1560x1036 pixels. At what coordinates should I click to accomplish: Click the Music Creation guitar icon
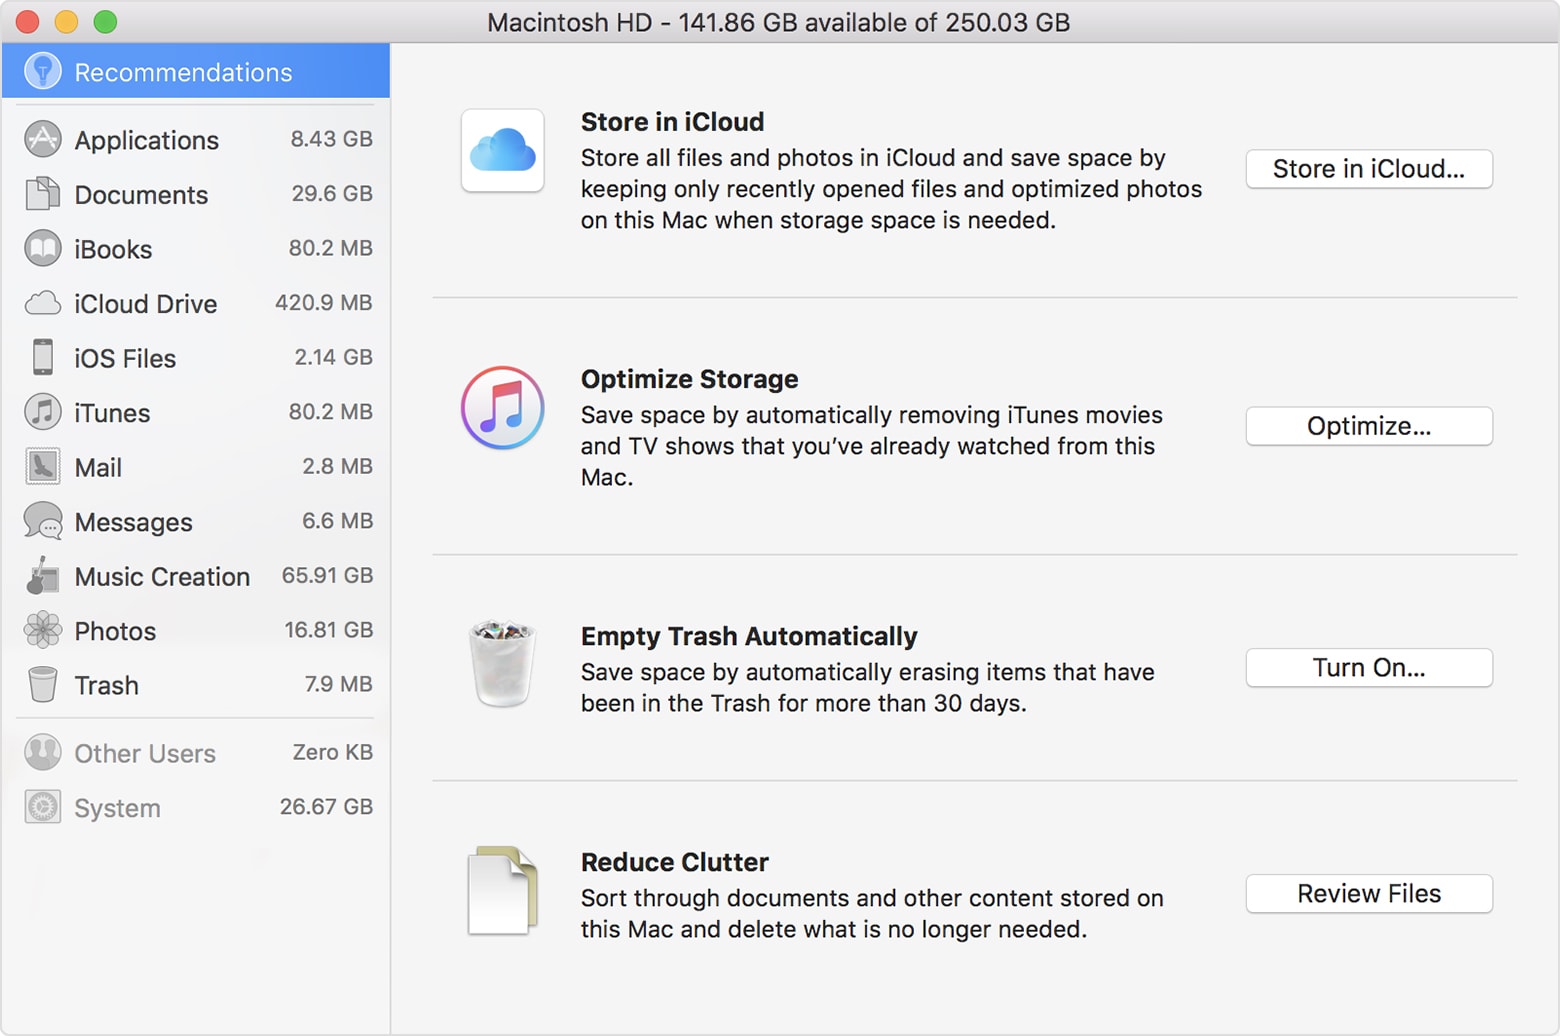click(43, 576)
